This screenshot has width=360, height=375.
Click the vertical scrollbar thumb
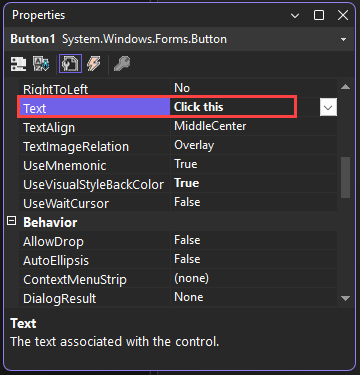[x=346, y=177]
